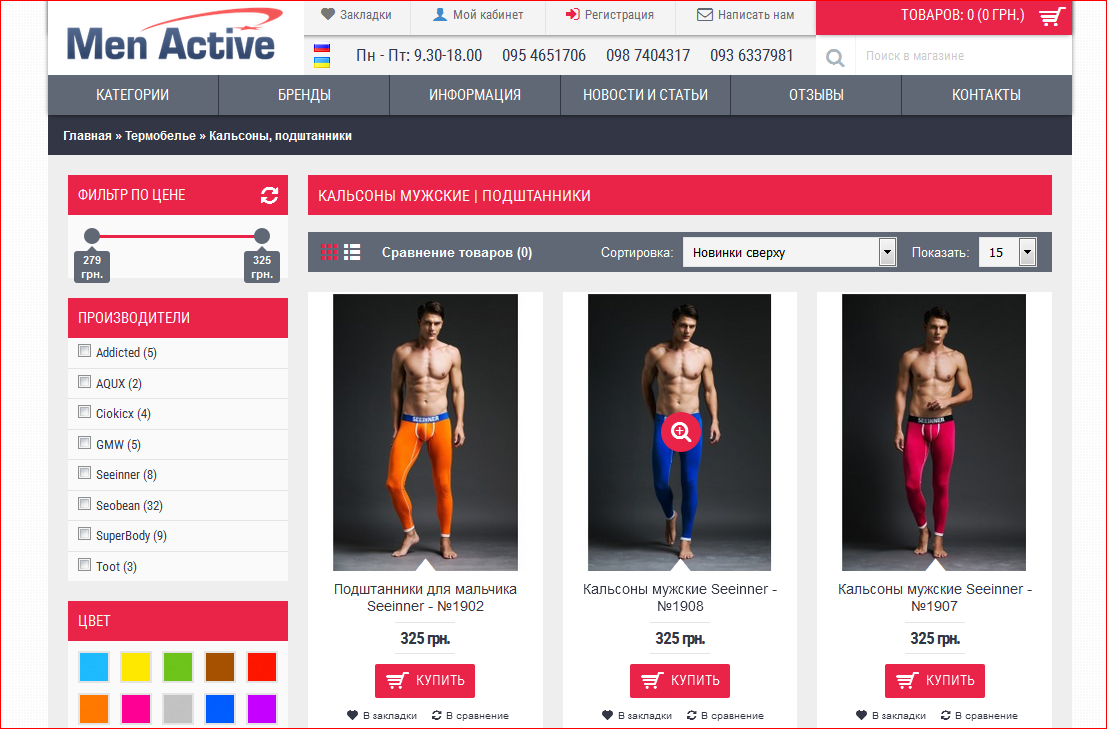
Task: Open the ИНФОРМАЦИЯ menu
Action: [475, 95]
